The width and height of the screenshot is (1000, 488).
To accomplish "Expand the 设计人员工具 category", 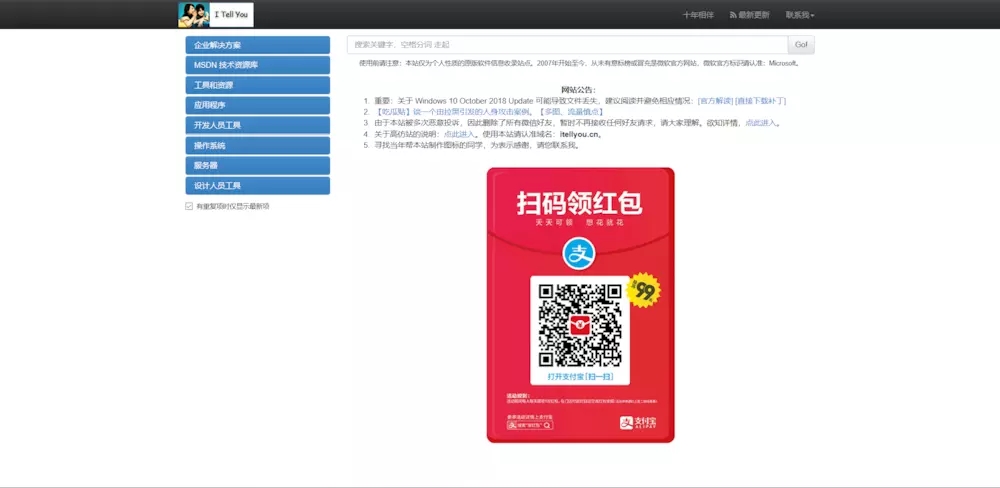I will (258, 186).
